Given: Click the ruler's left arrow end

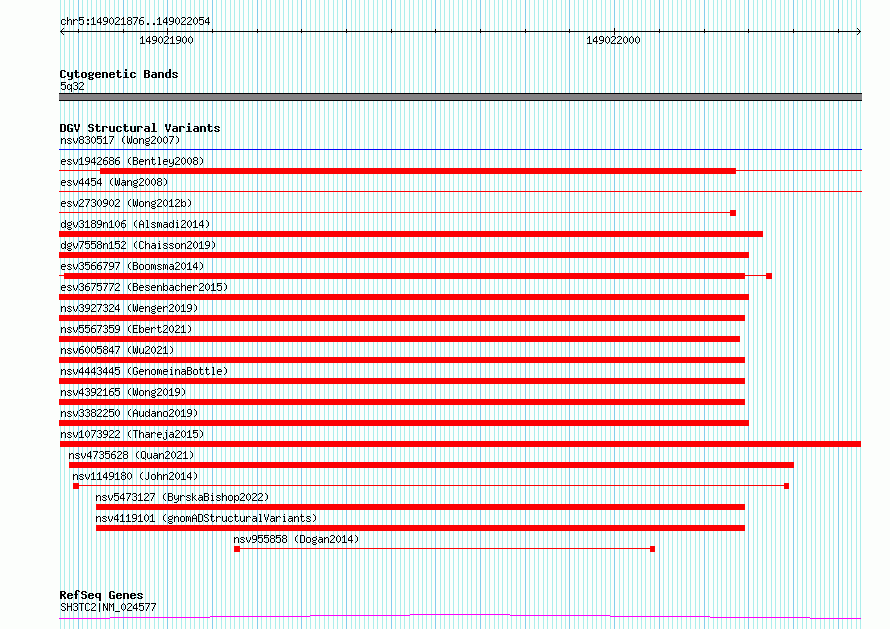Looking at the screenshot, I should [x=62, y=31].
